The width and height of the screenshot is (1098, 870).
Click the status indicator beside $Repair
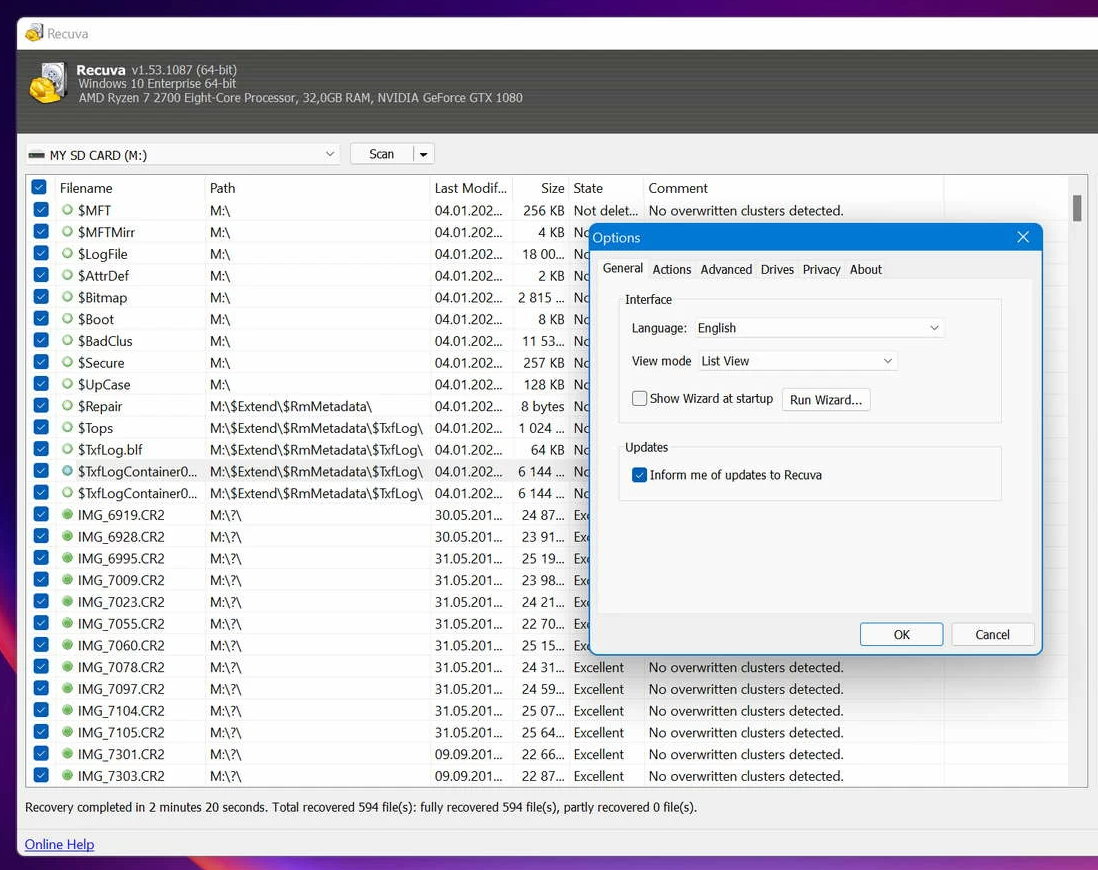point(67,405)
